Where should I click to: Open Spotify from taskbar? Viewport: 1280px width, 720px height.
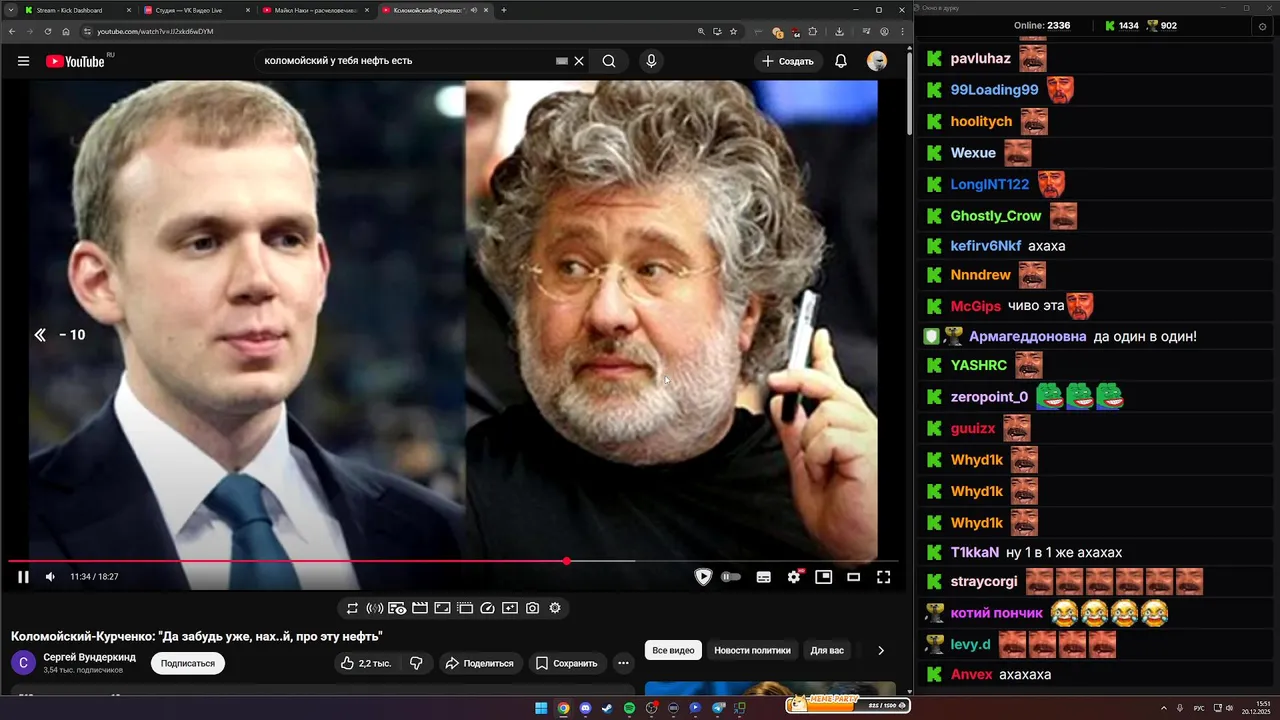(629, 708)
